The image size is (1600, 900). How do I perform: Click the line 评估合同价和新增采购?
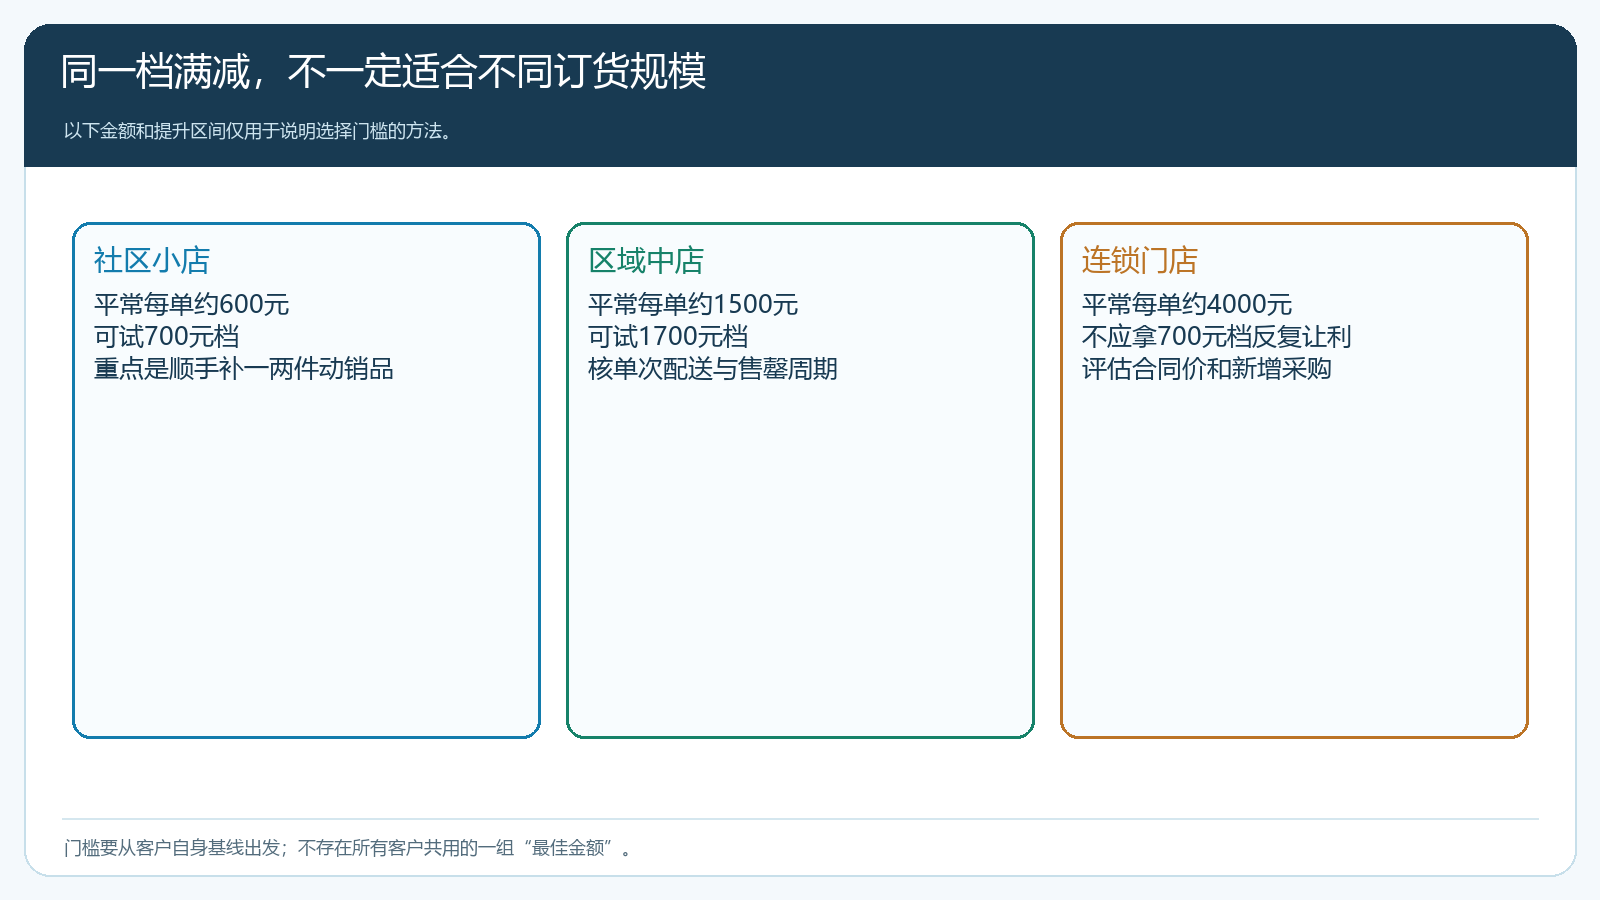point(1206,369)
